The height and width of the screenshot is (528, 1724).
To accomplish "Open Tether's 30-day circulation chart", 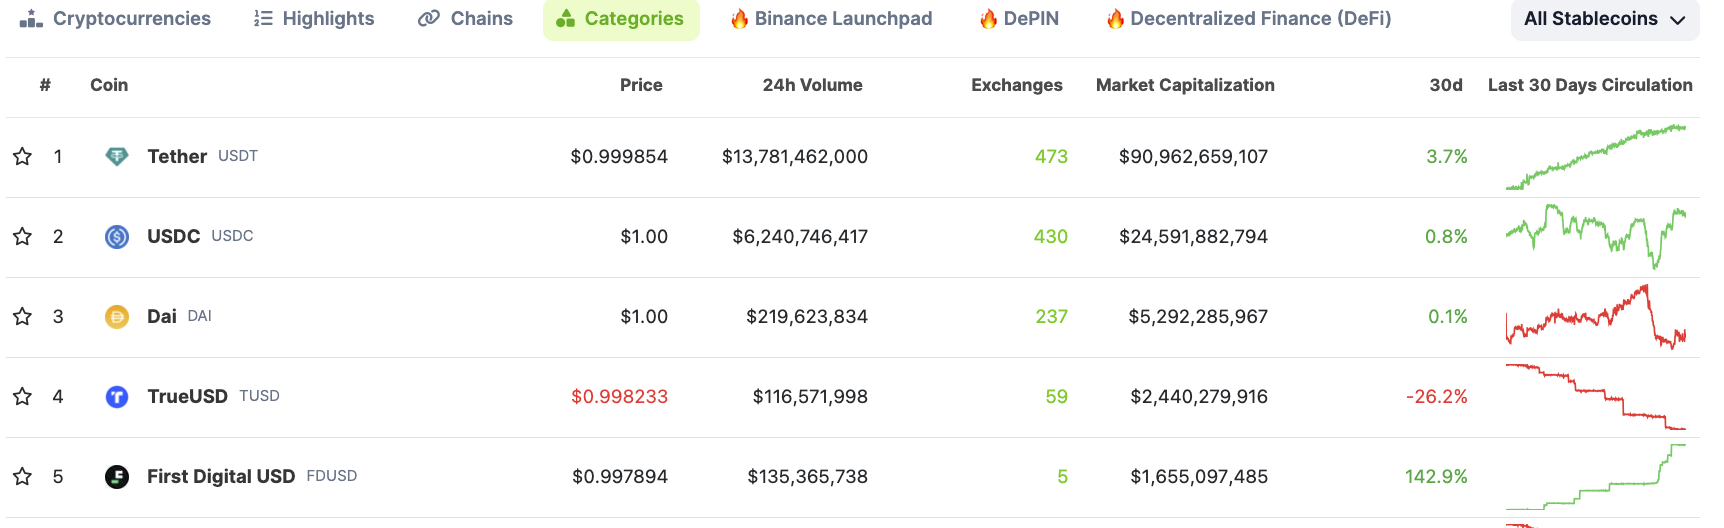I will tap(1596, 157).
